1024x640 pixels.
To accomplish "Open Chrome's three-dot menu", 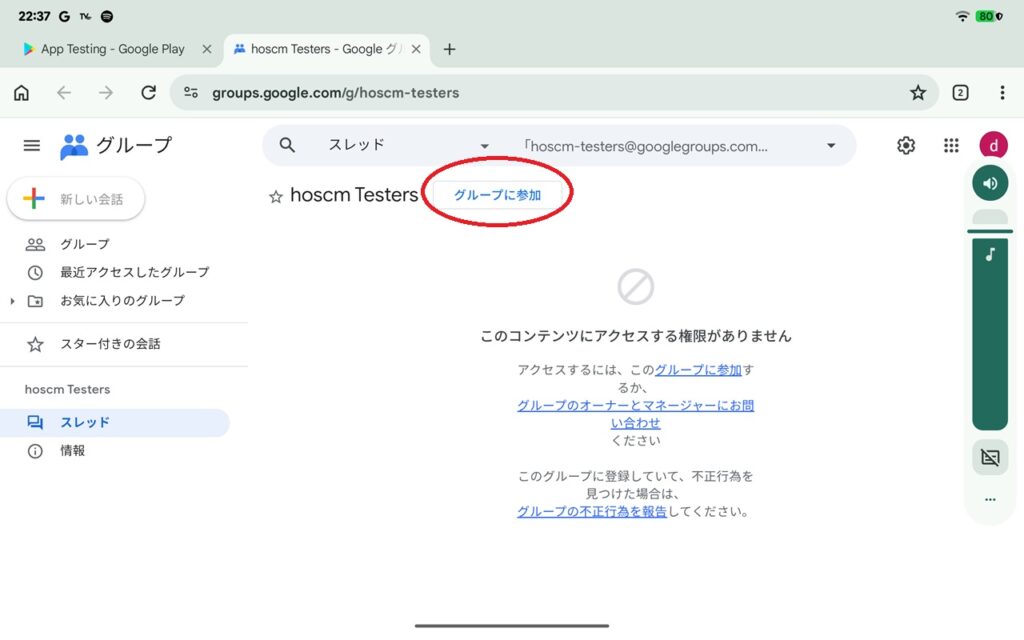I will pos(1002,92).
